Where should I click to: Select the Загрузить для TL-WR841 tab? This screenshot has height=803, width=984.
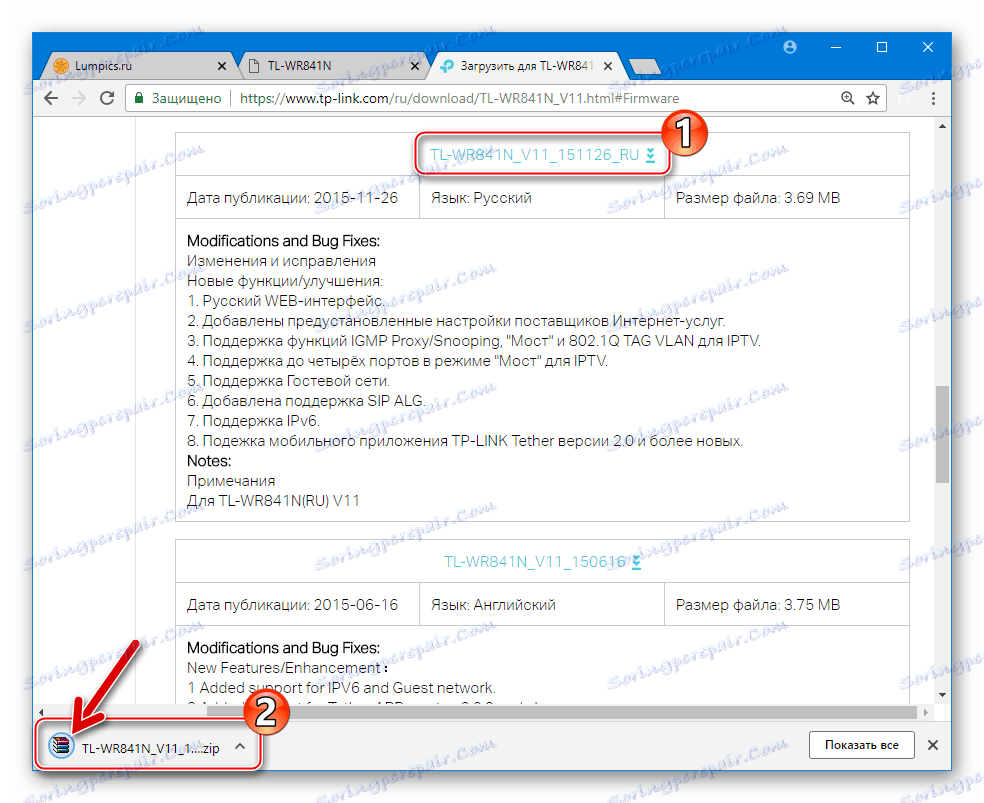point(527,66)
